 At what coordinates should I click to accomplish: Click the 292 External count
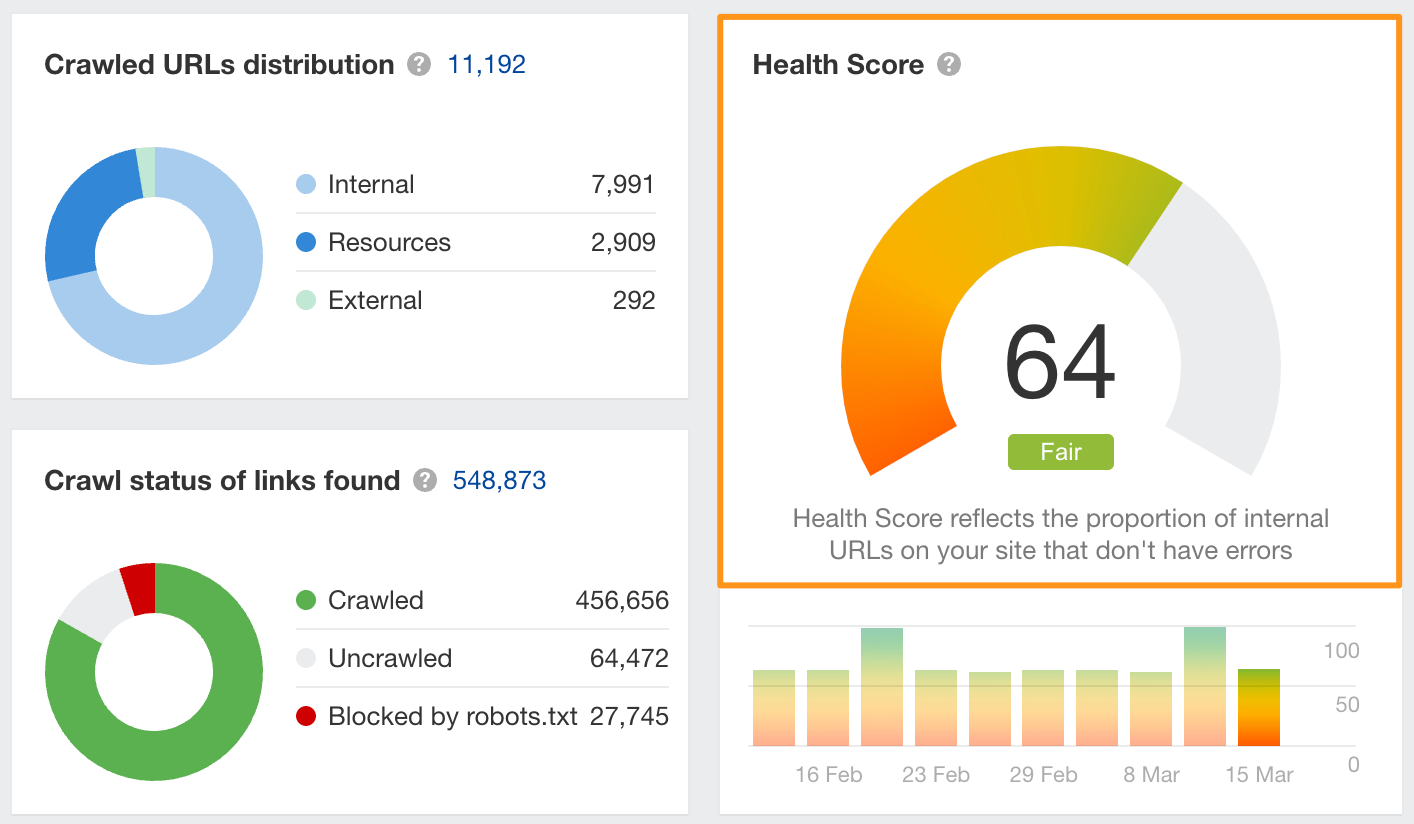[x=634, y=301]
